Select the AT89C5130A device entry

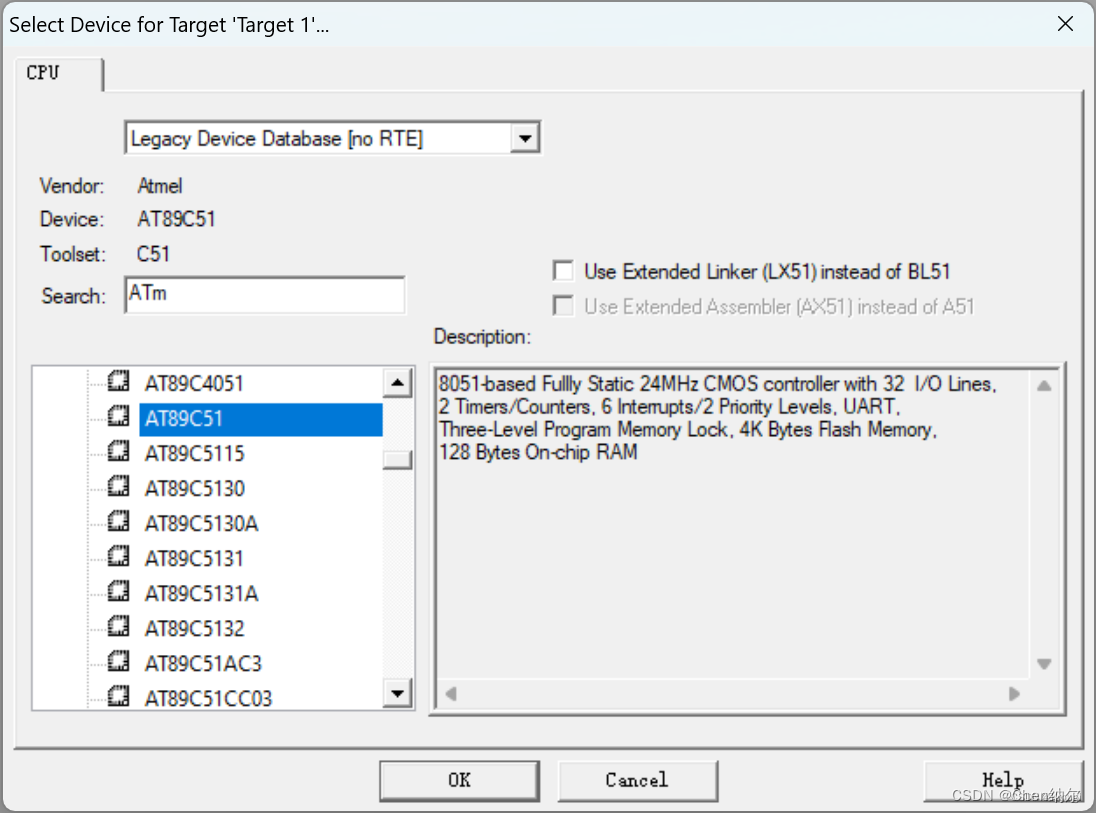pyautogui.click(x=201, y=524)
